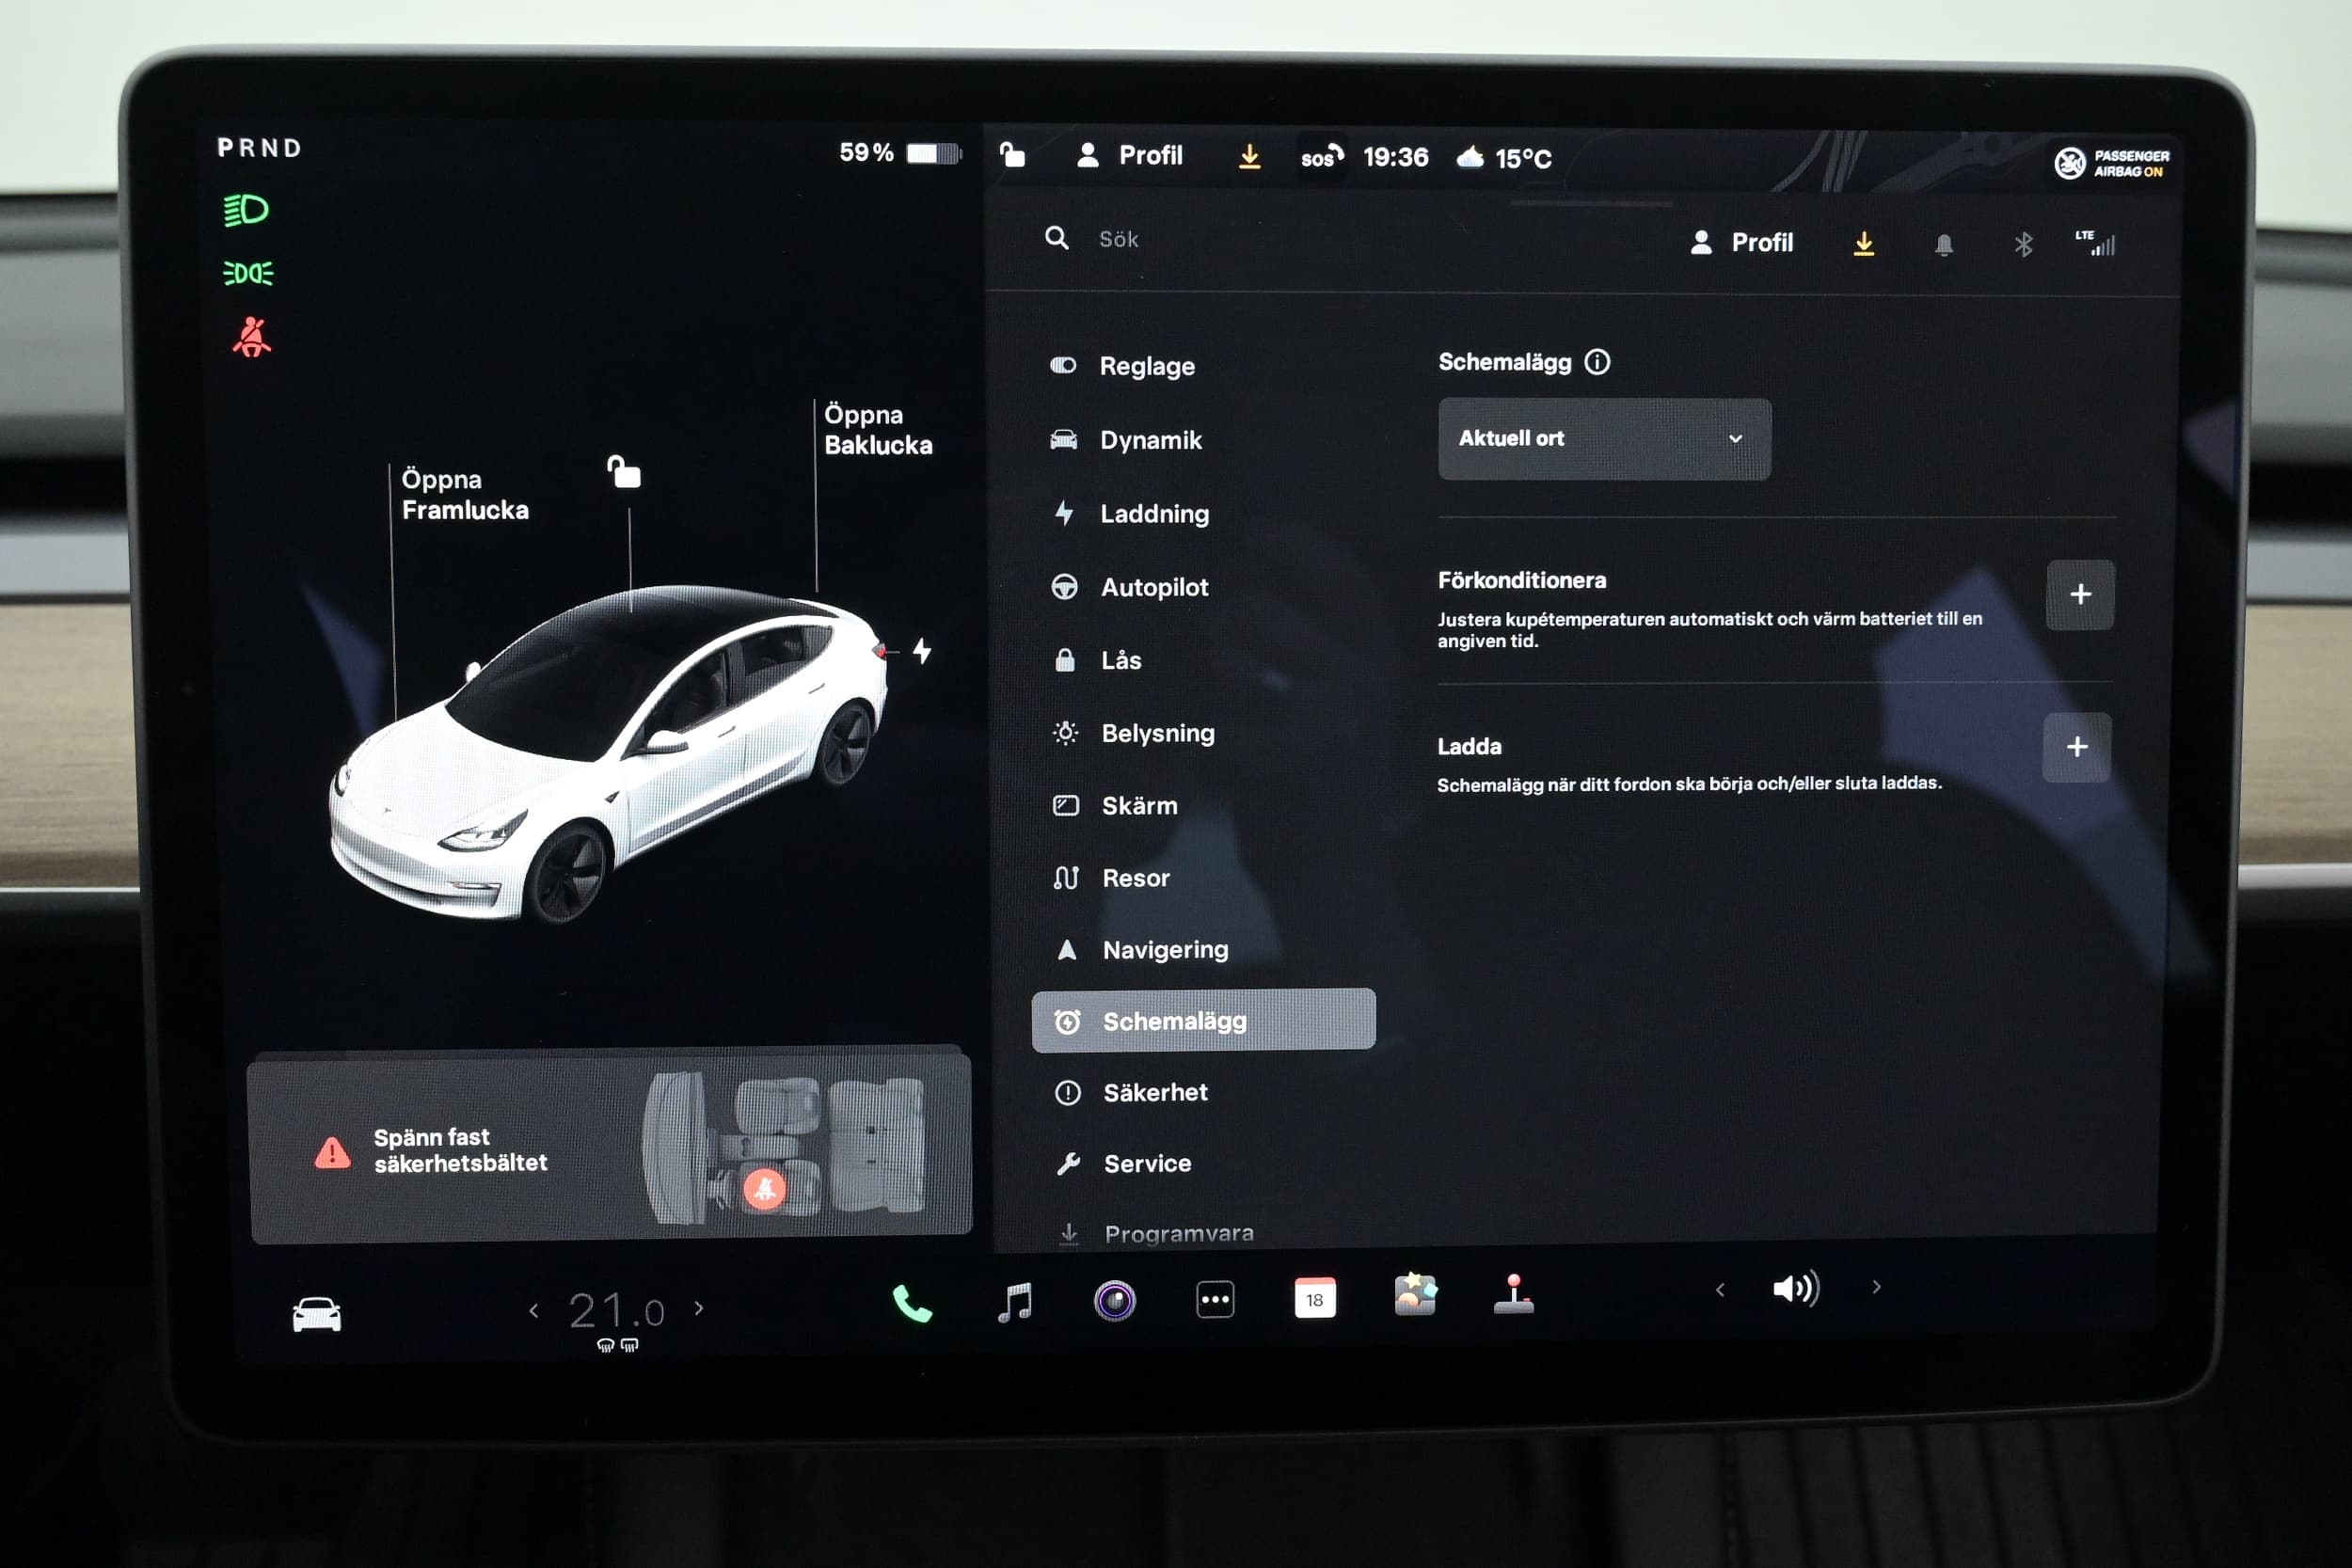Open notifications bell icon
The image size is (2352, 1568).
pyautogui.click(x=1943, y=245)
